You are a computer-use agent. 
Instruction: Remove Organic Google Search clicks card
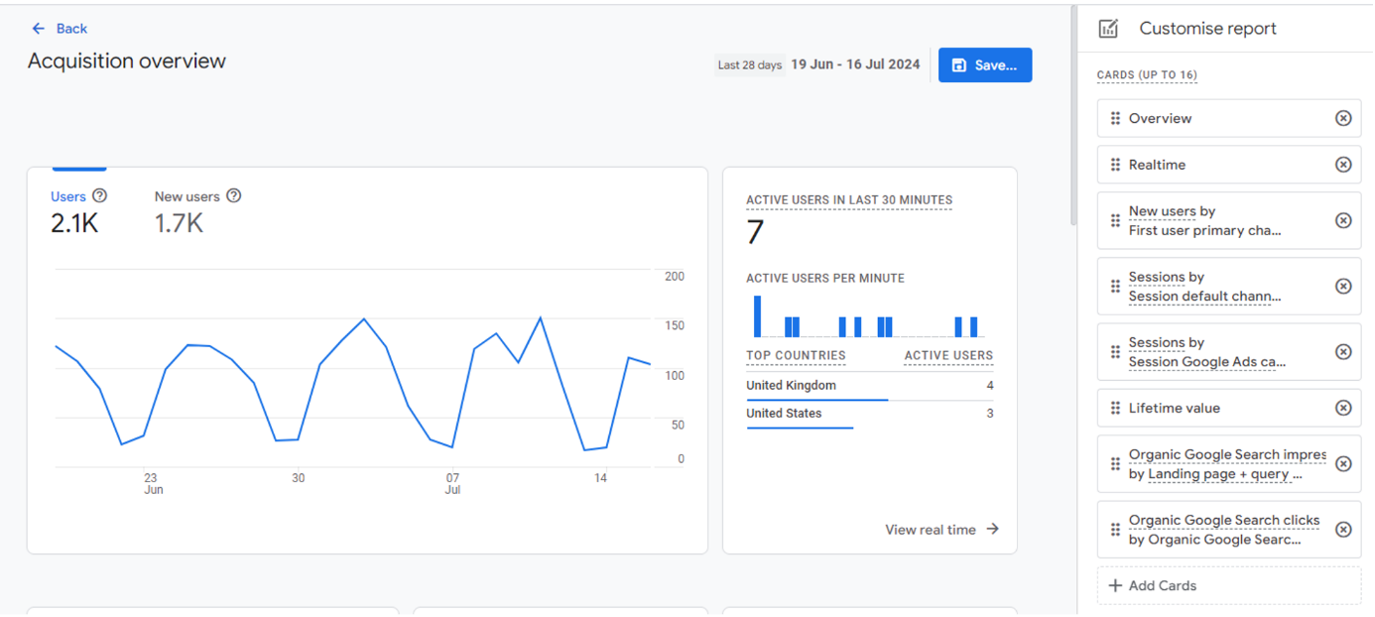tap(1343, 529)
